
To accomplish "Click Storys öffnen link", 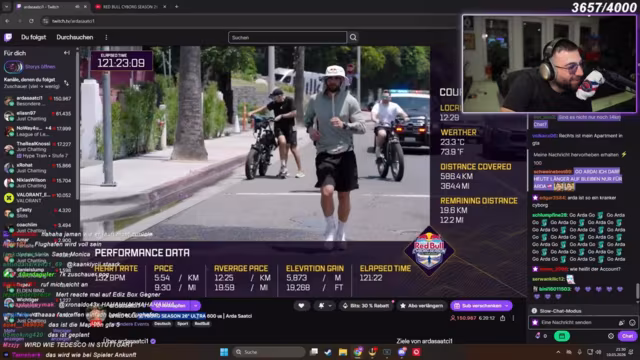I will [40, 67].
